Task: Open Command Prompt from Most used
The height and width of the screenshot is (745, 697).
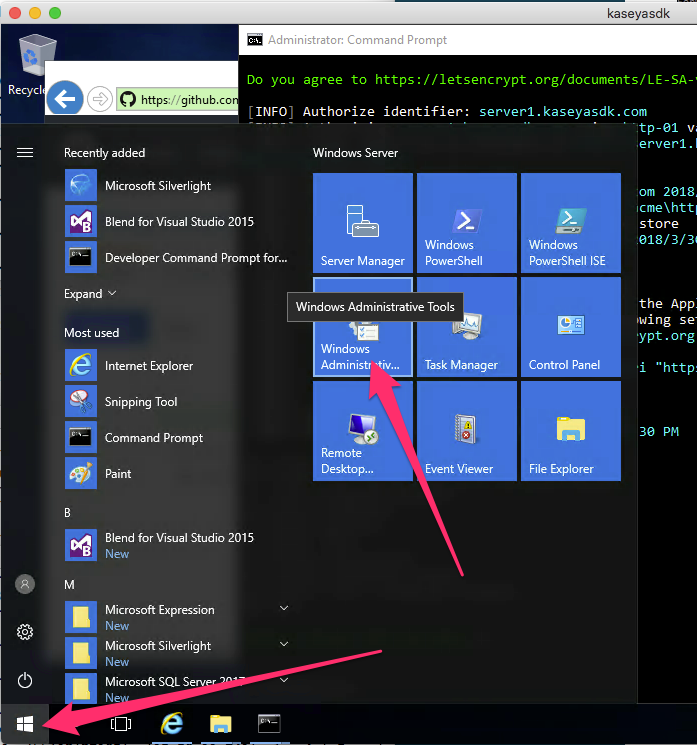Action: (x=177, y=438)
